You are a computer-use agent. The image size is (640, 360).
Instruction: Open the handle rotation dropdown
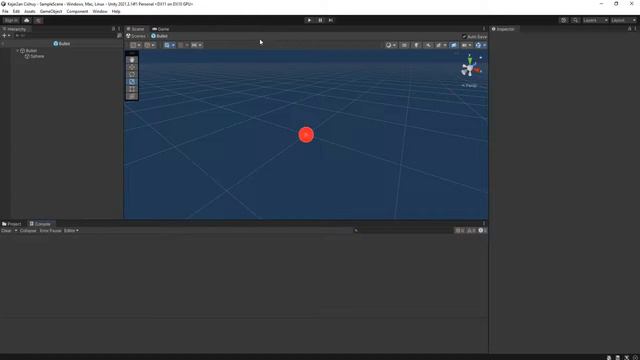150,45
